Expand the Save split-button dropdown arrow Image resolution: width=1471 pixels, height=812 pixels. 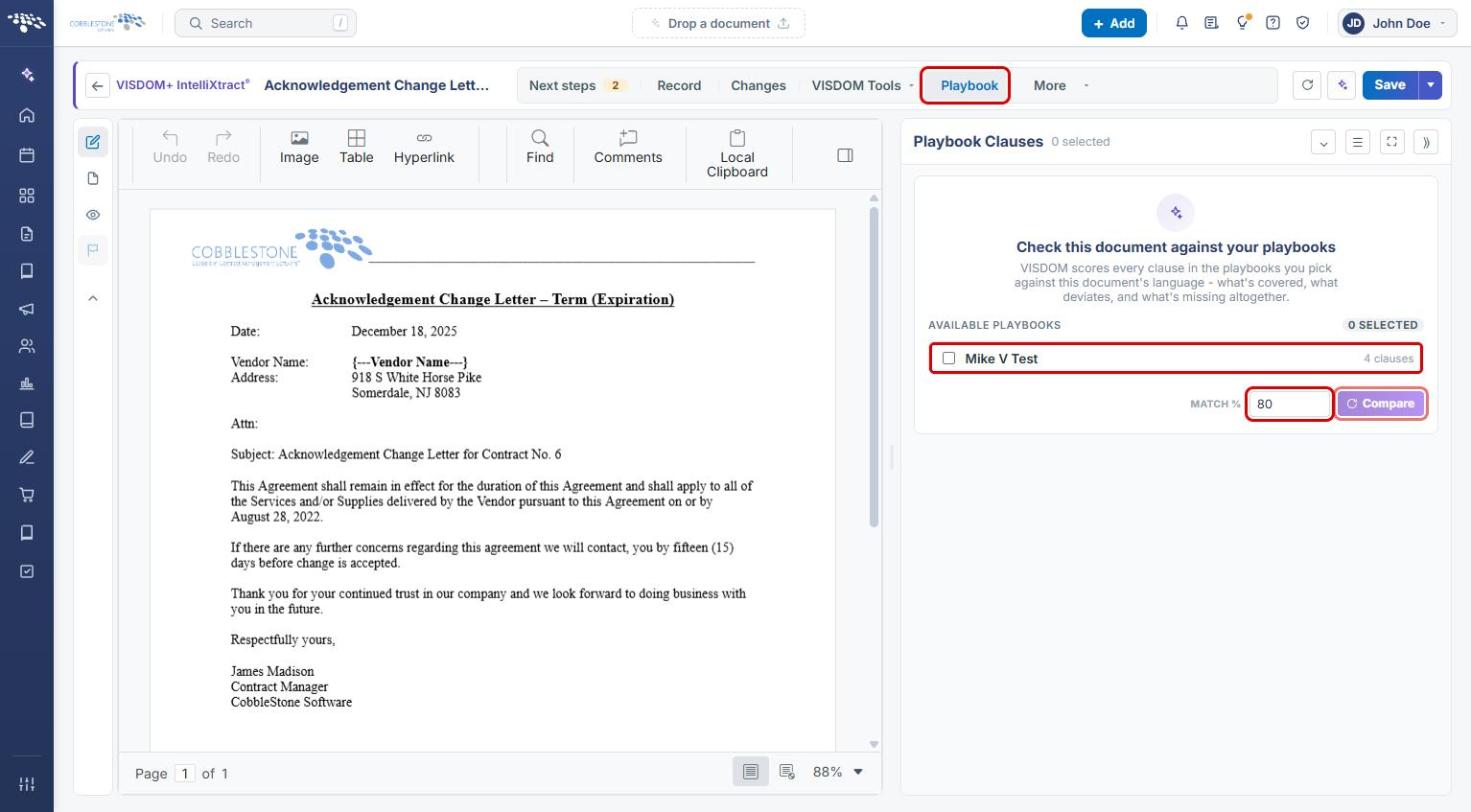point(1431,85)
